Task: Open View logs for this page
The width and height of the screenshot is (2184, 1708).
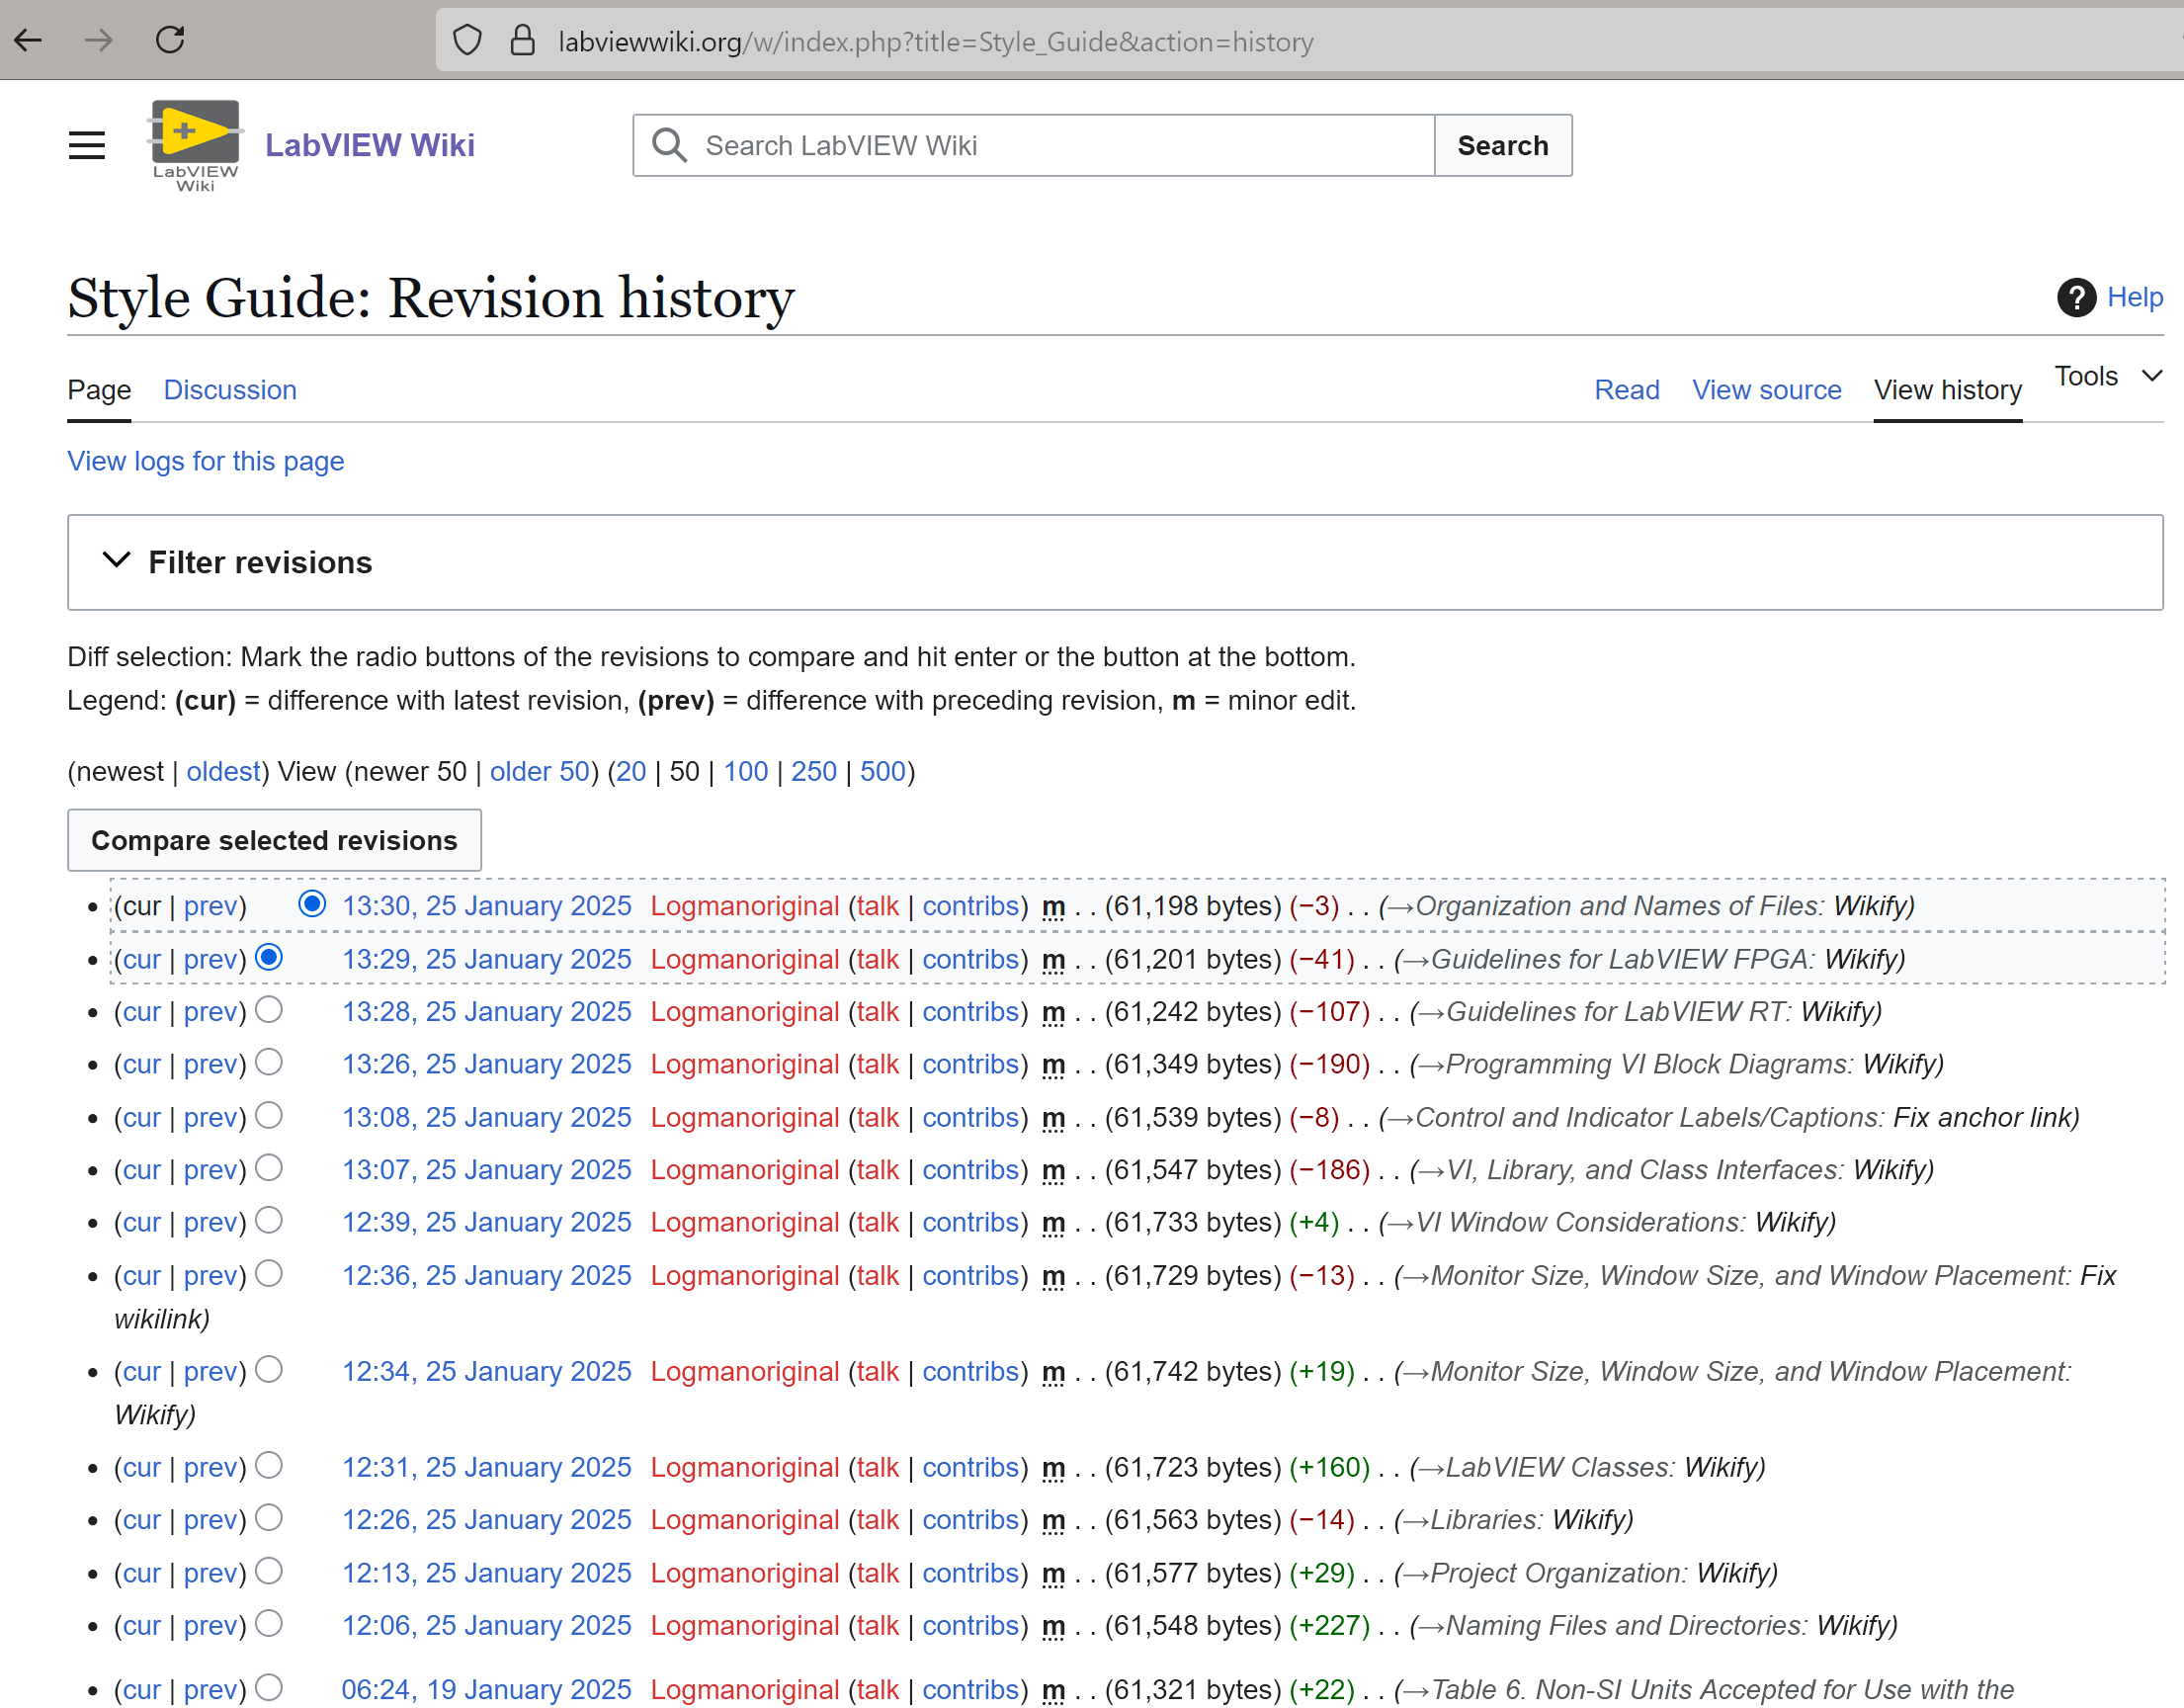Action: pos(206,461)
